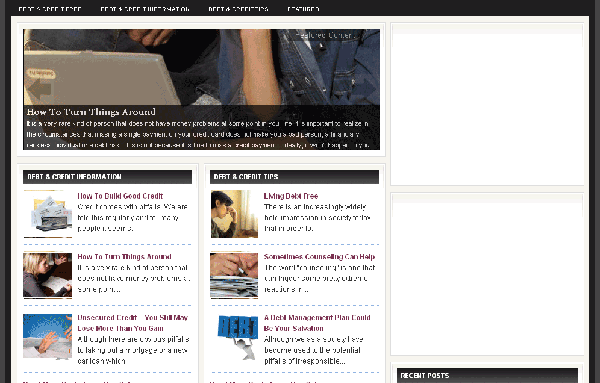The height and width of the screenshot is (383, 600).
Task: Click the slider's previous (left arrow) icon
Action: coord(39,89)
